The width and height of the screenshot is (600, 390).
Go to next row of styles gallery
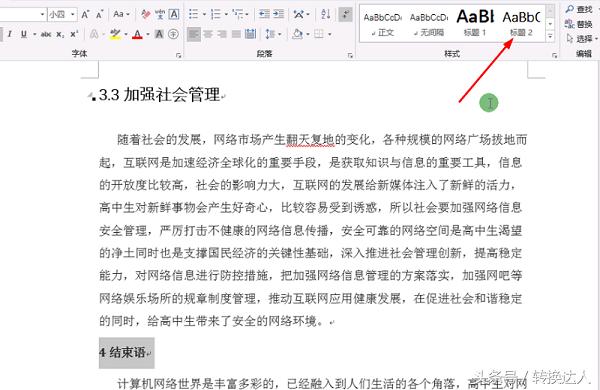(x=550, y=24)
